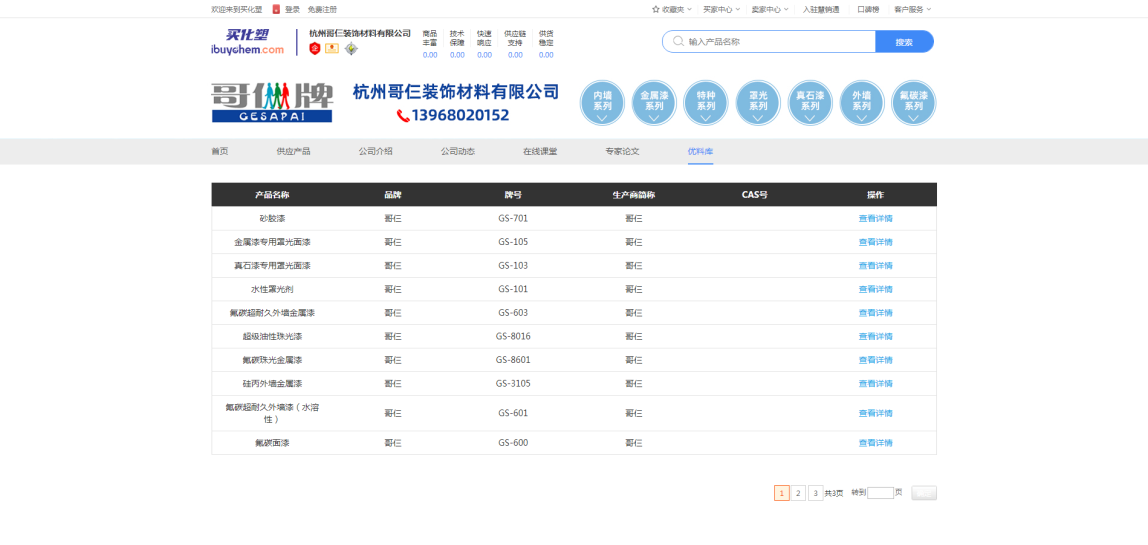
Task: Click the 硅丙外墙金属漆 product name
Action: tap(272, 383)
